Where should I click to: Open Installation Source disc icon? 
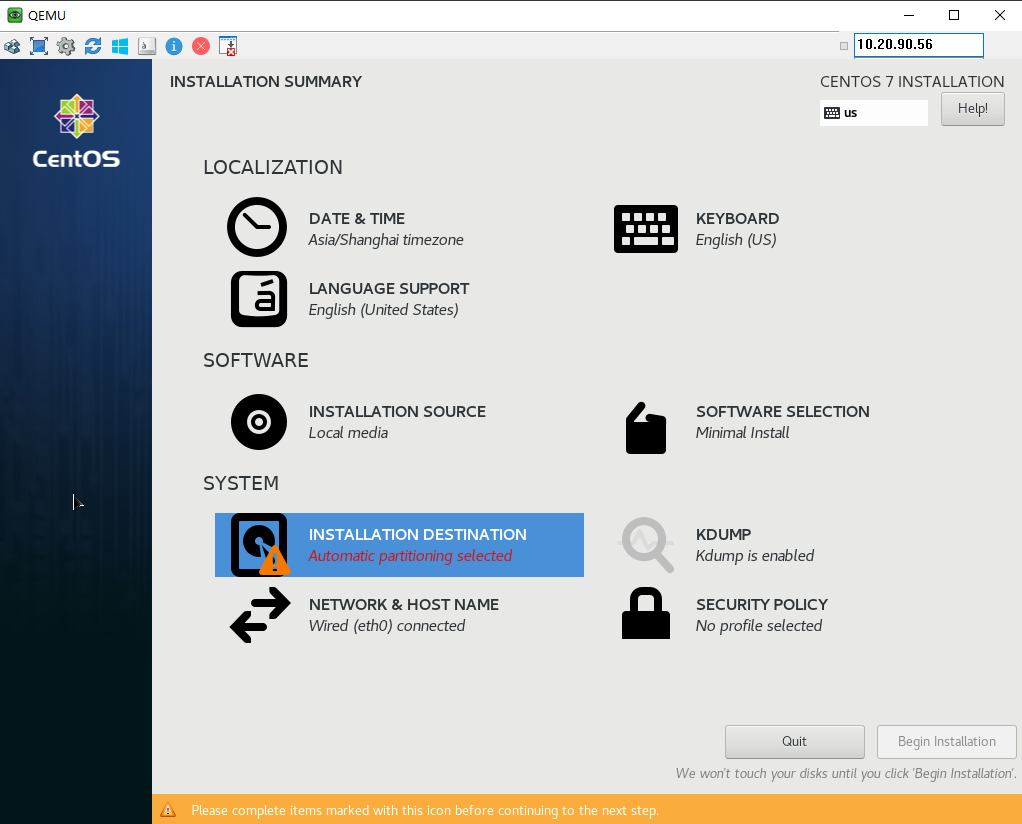click(x=259, y=422)
